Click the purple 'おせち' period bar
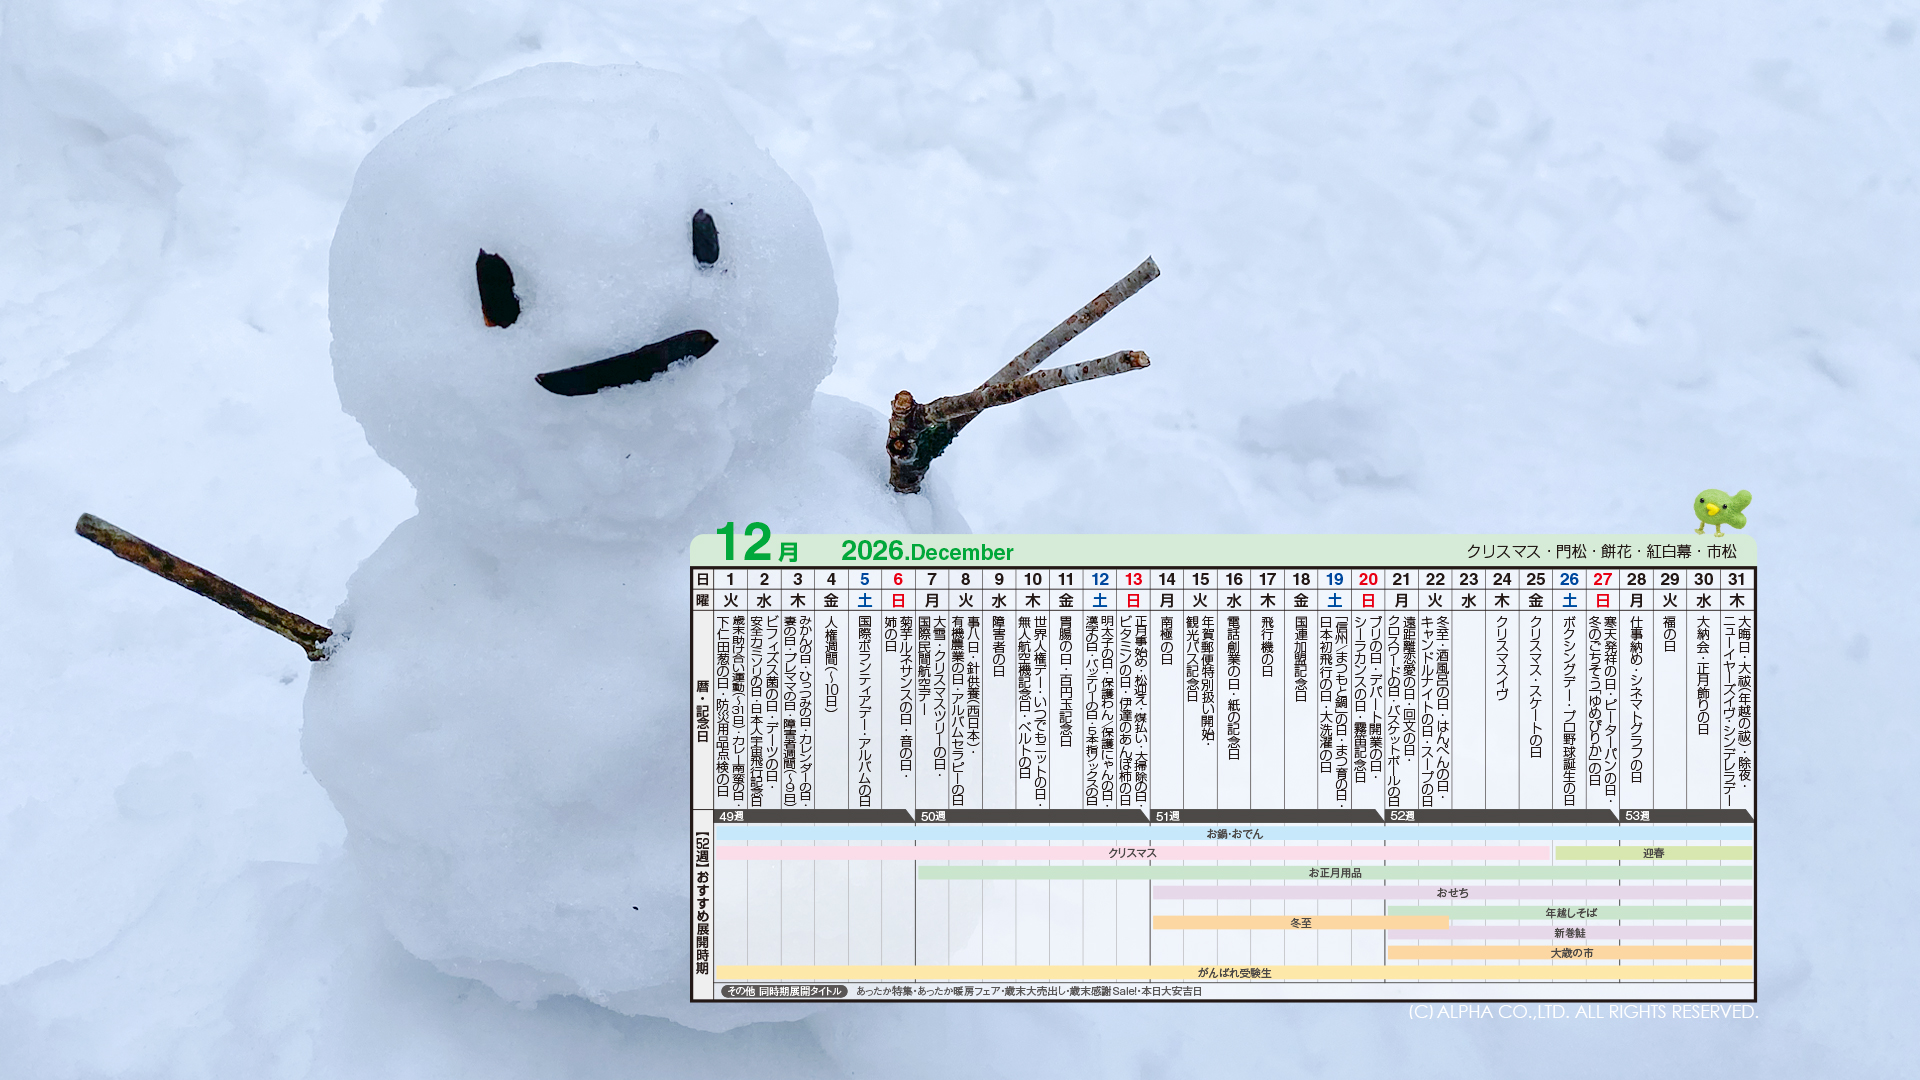Screen dimensions: 1920x1080 click(1452, 893)
